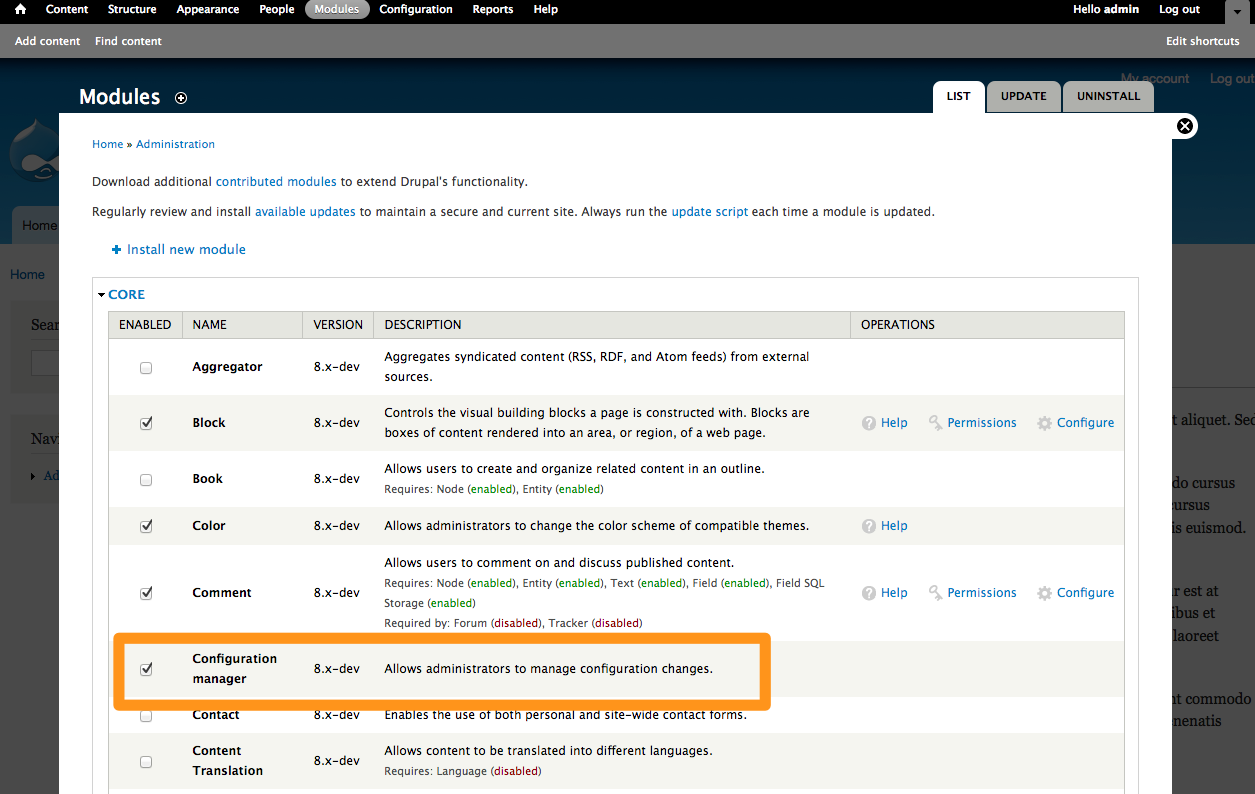Image resolution: width=1255 pixels, height=794 pixels.
Task: Open the Modules menu in the toolbar
Action: click(x=337, y=9)
